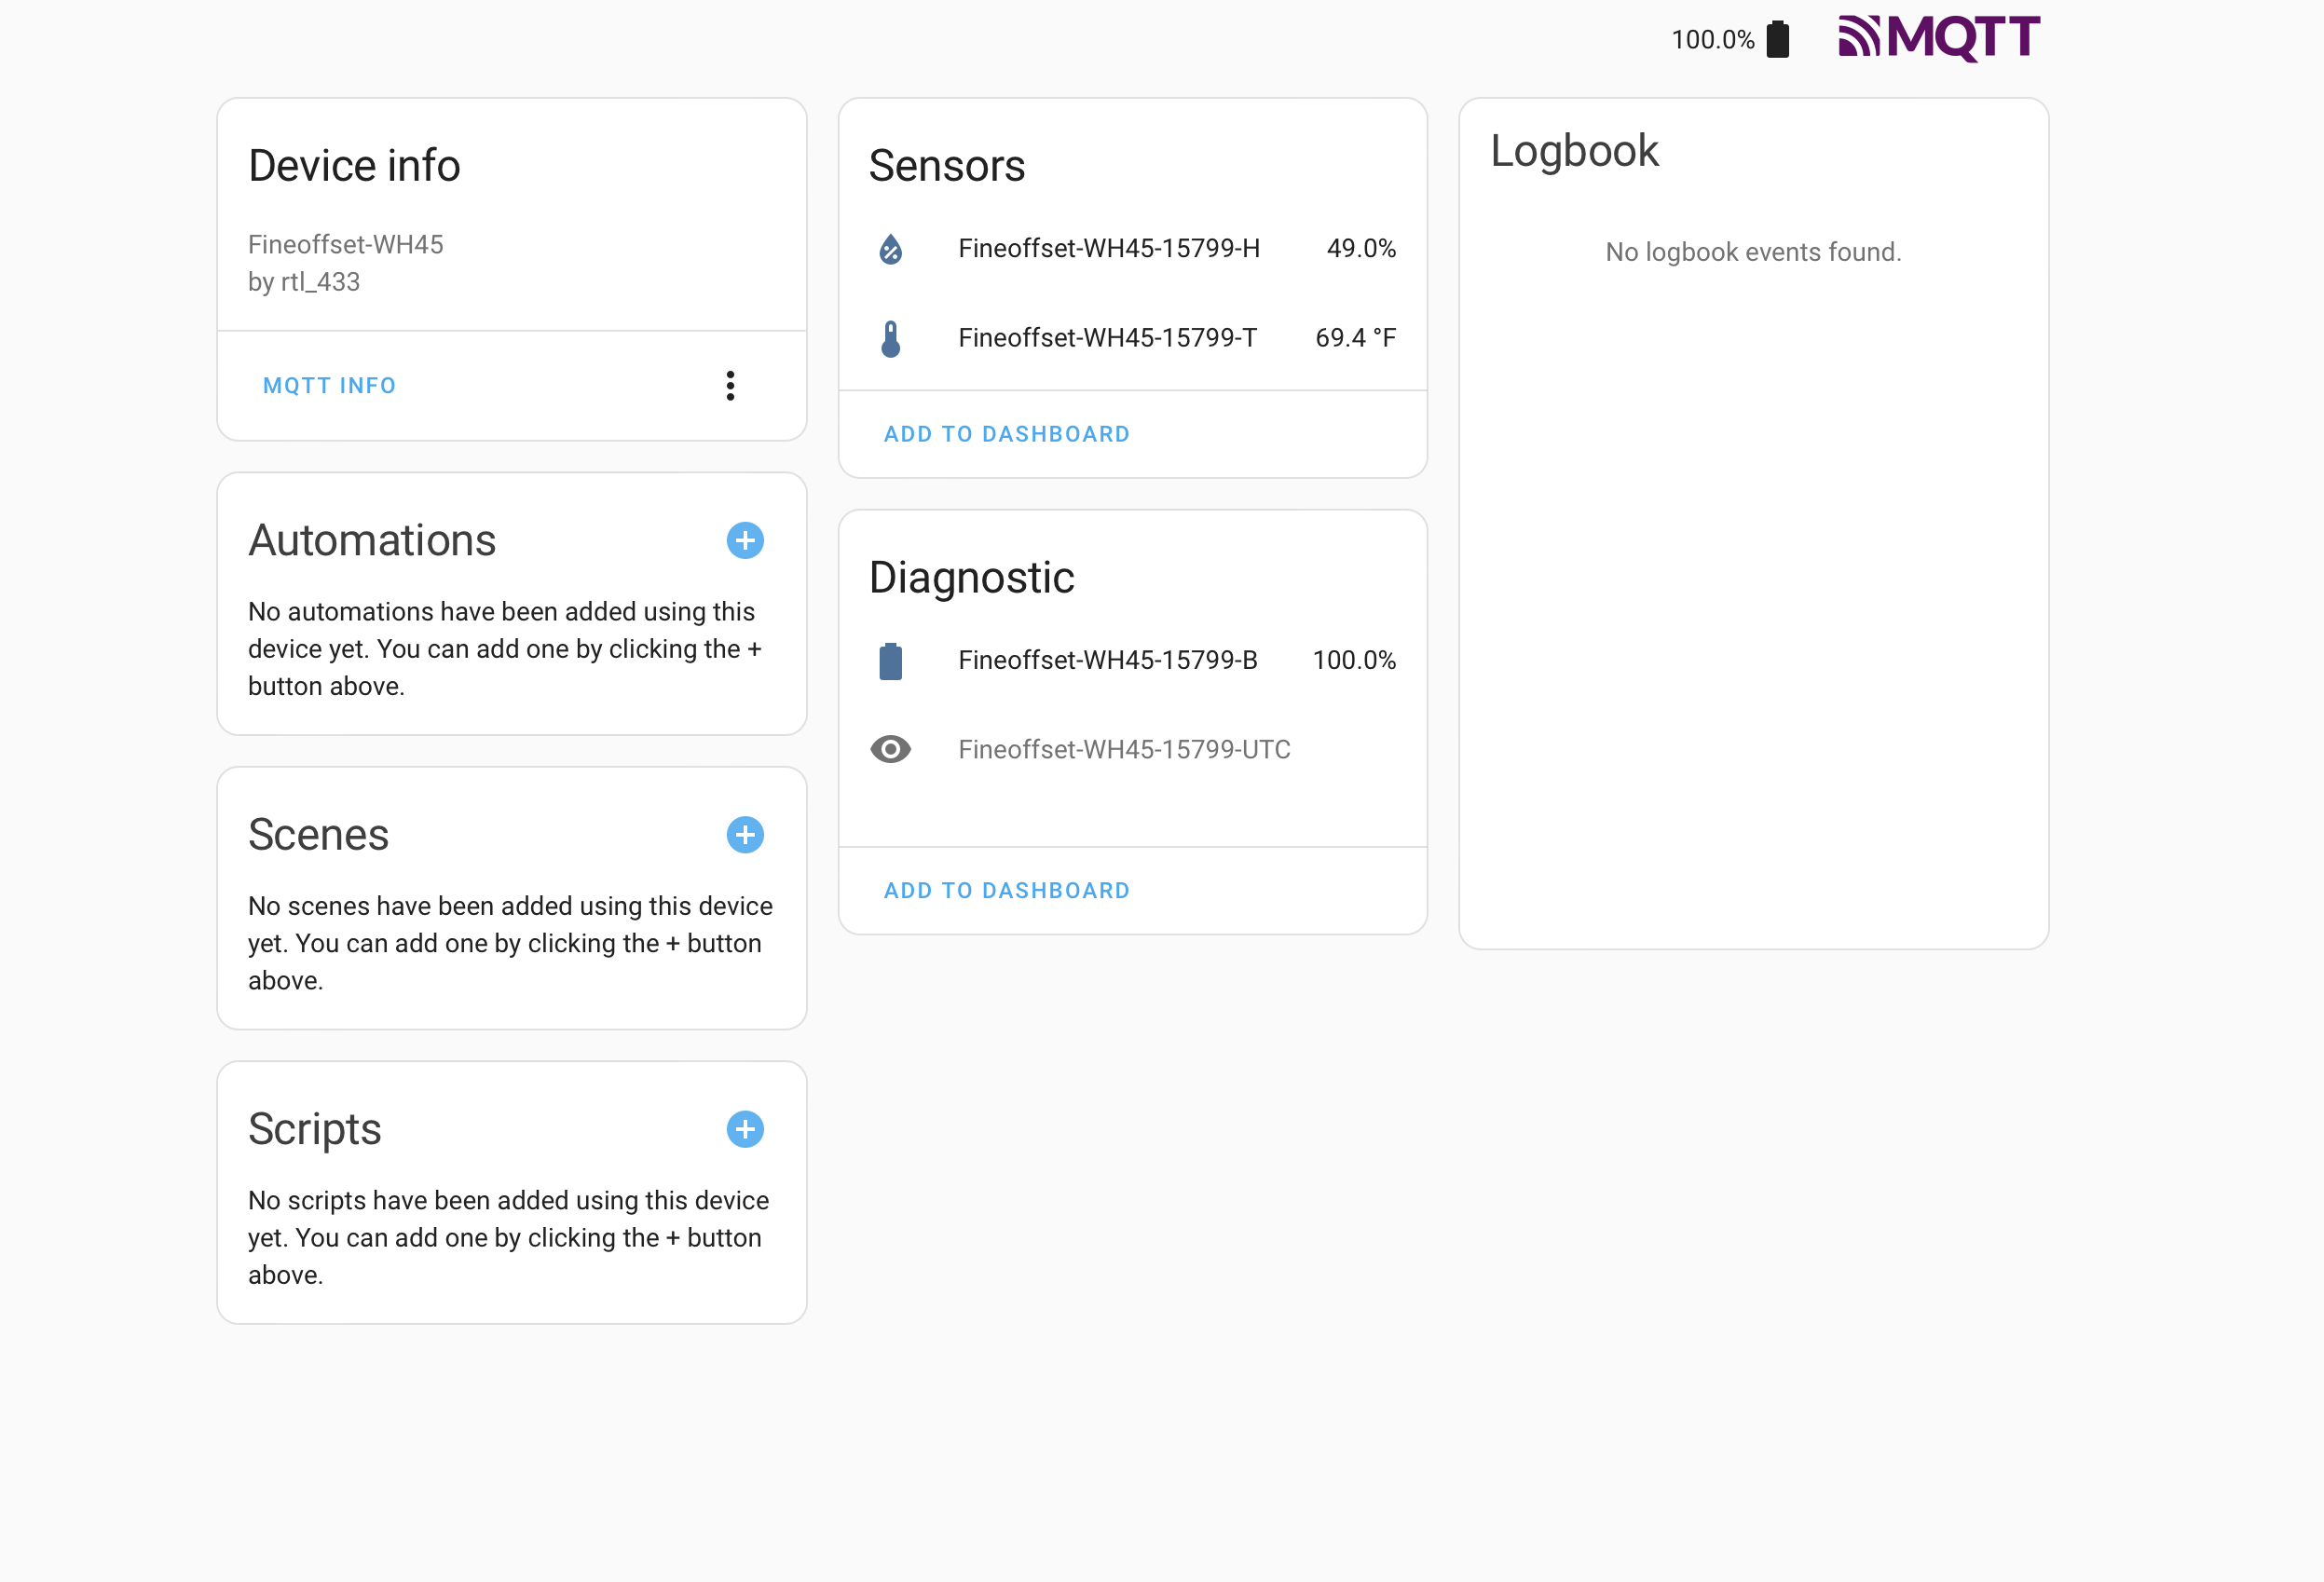Click the battery icon for Fineoffset-WH45-15799-B
Screen dimensions: 2324x1582
point(891,660)
